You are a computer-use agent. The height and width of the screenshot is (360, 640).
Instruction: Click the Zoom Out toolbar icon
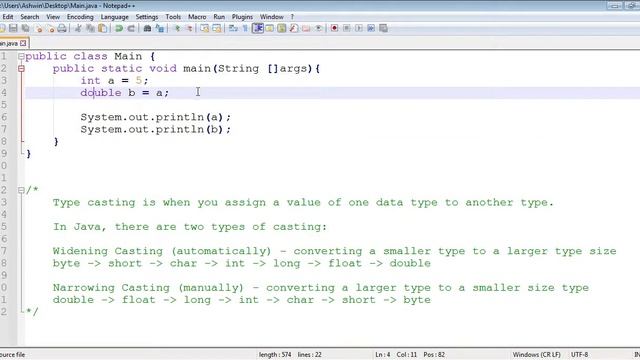pos(189,28)
